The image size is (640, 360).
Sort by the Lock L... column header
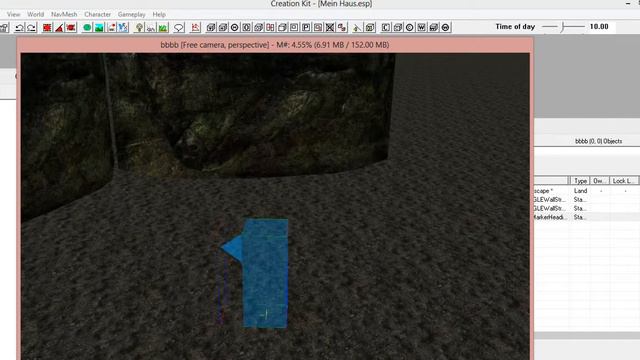click(x=623, y=181)
